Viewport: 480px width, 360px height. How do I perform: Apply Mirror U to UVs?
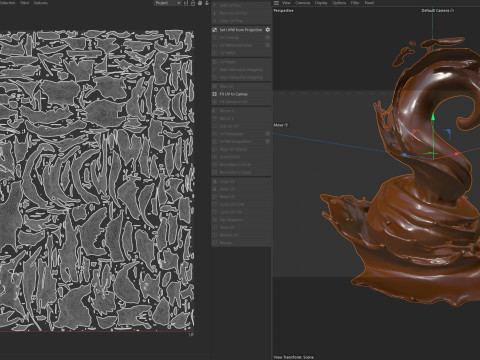[241, 111]
